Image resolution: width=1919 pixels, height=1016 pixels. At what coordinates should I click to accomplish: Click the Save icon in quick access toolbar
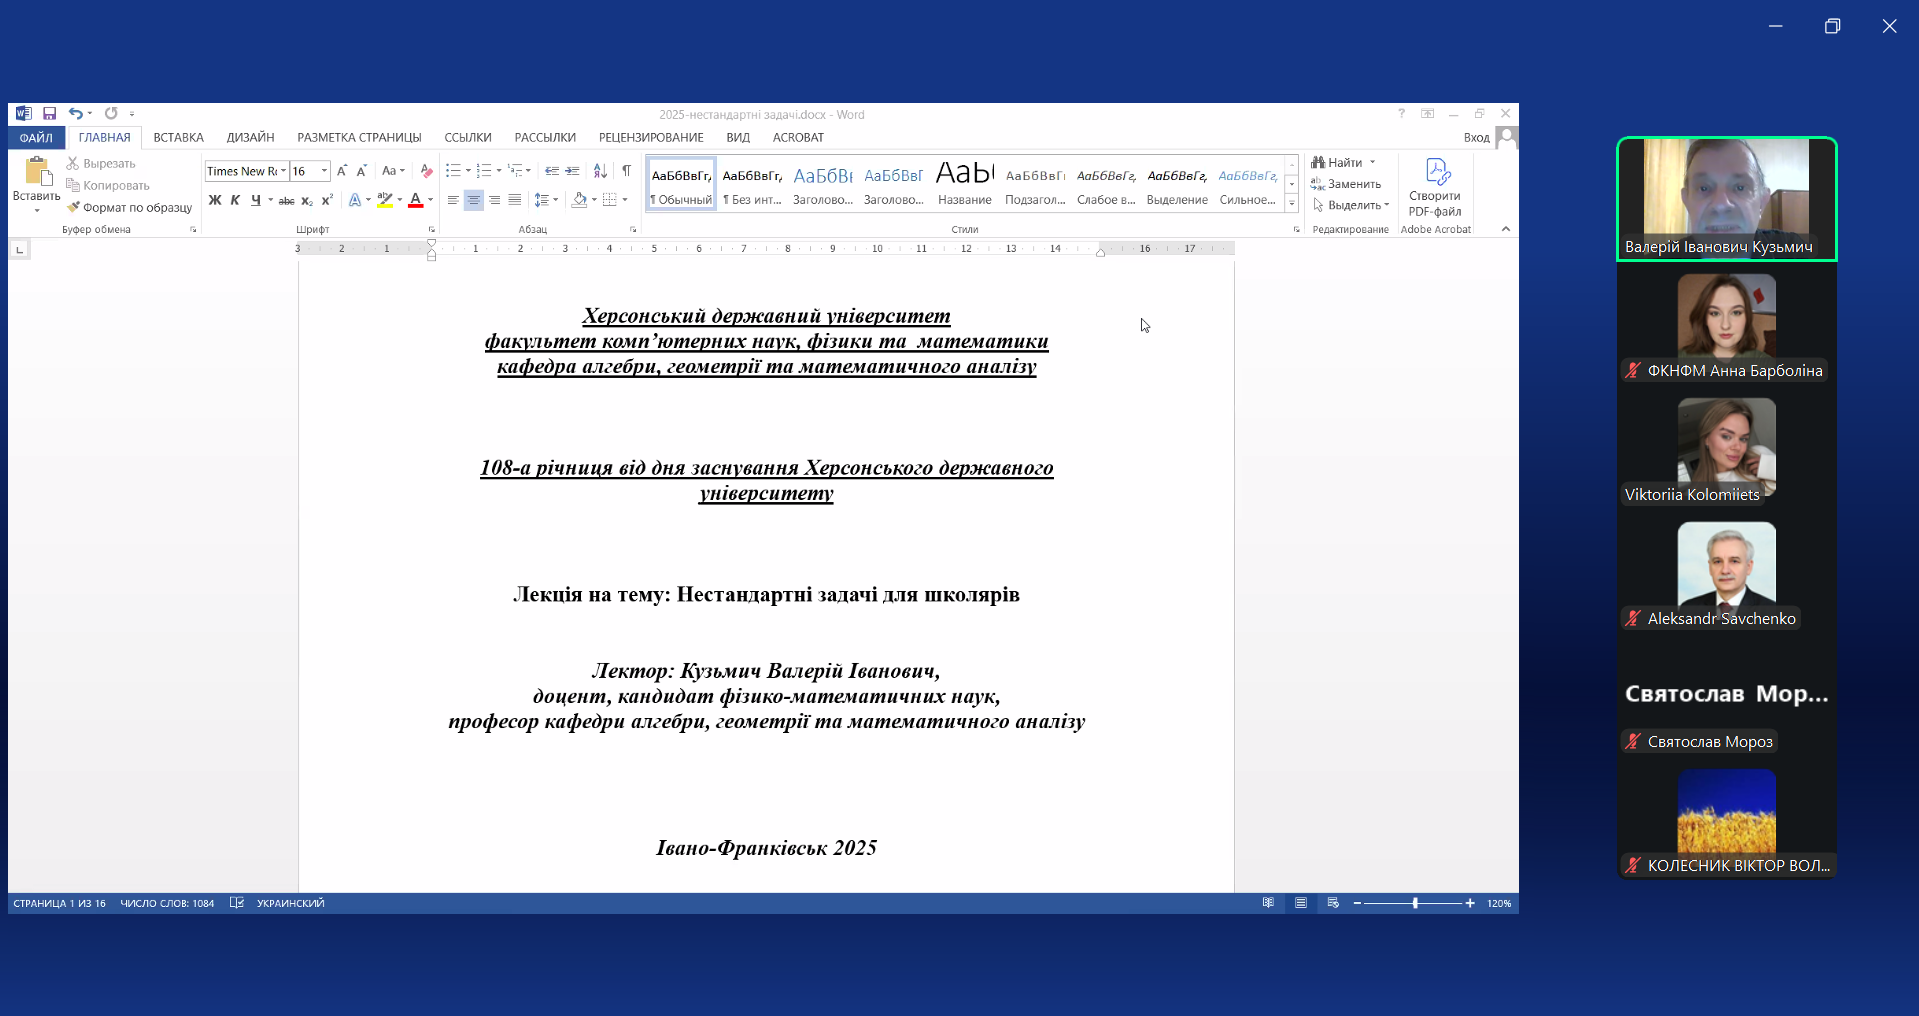click(x=49, y=114)
